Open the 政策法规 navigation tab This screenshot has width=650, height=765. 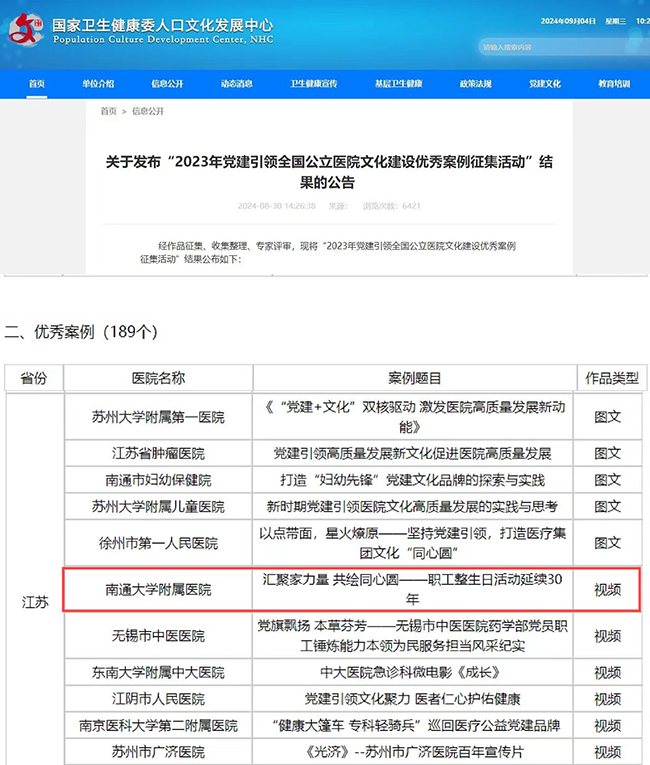pyautogui.click(x=476, y=83)
